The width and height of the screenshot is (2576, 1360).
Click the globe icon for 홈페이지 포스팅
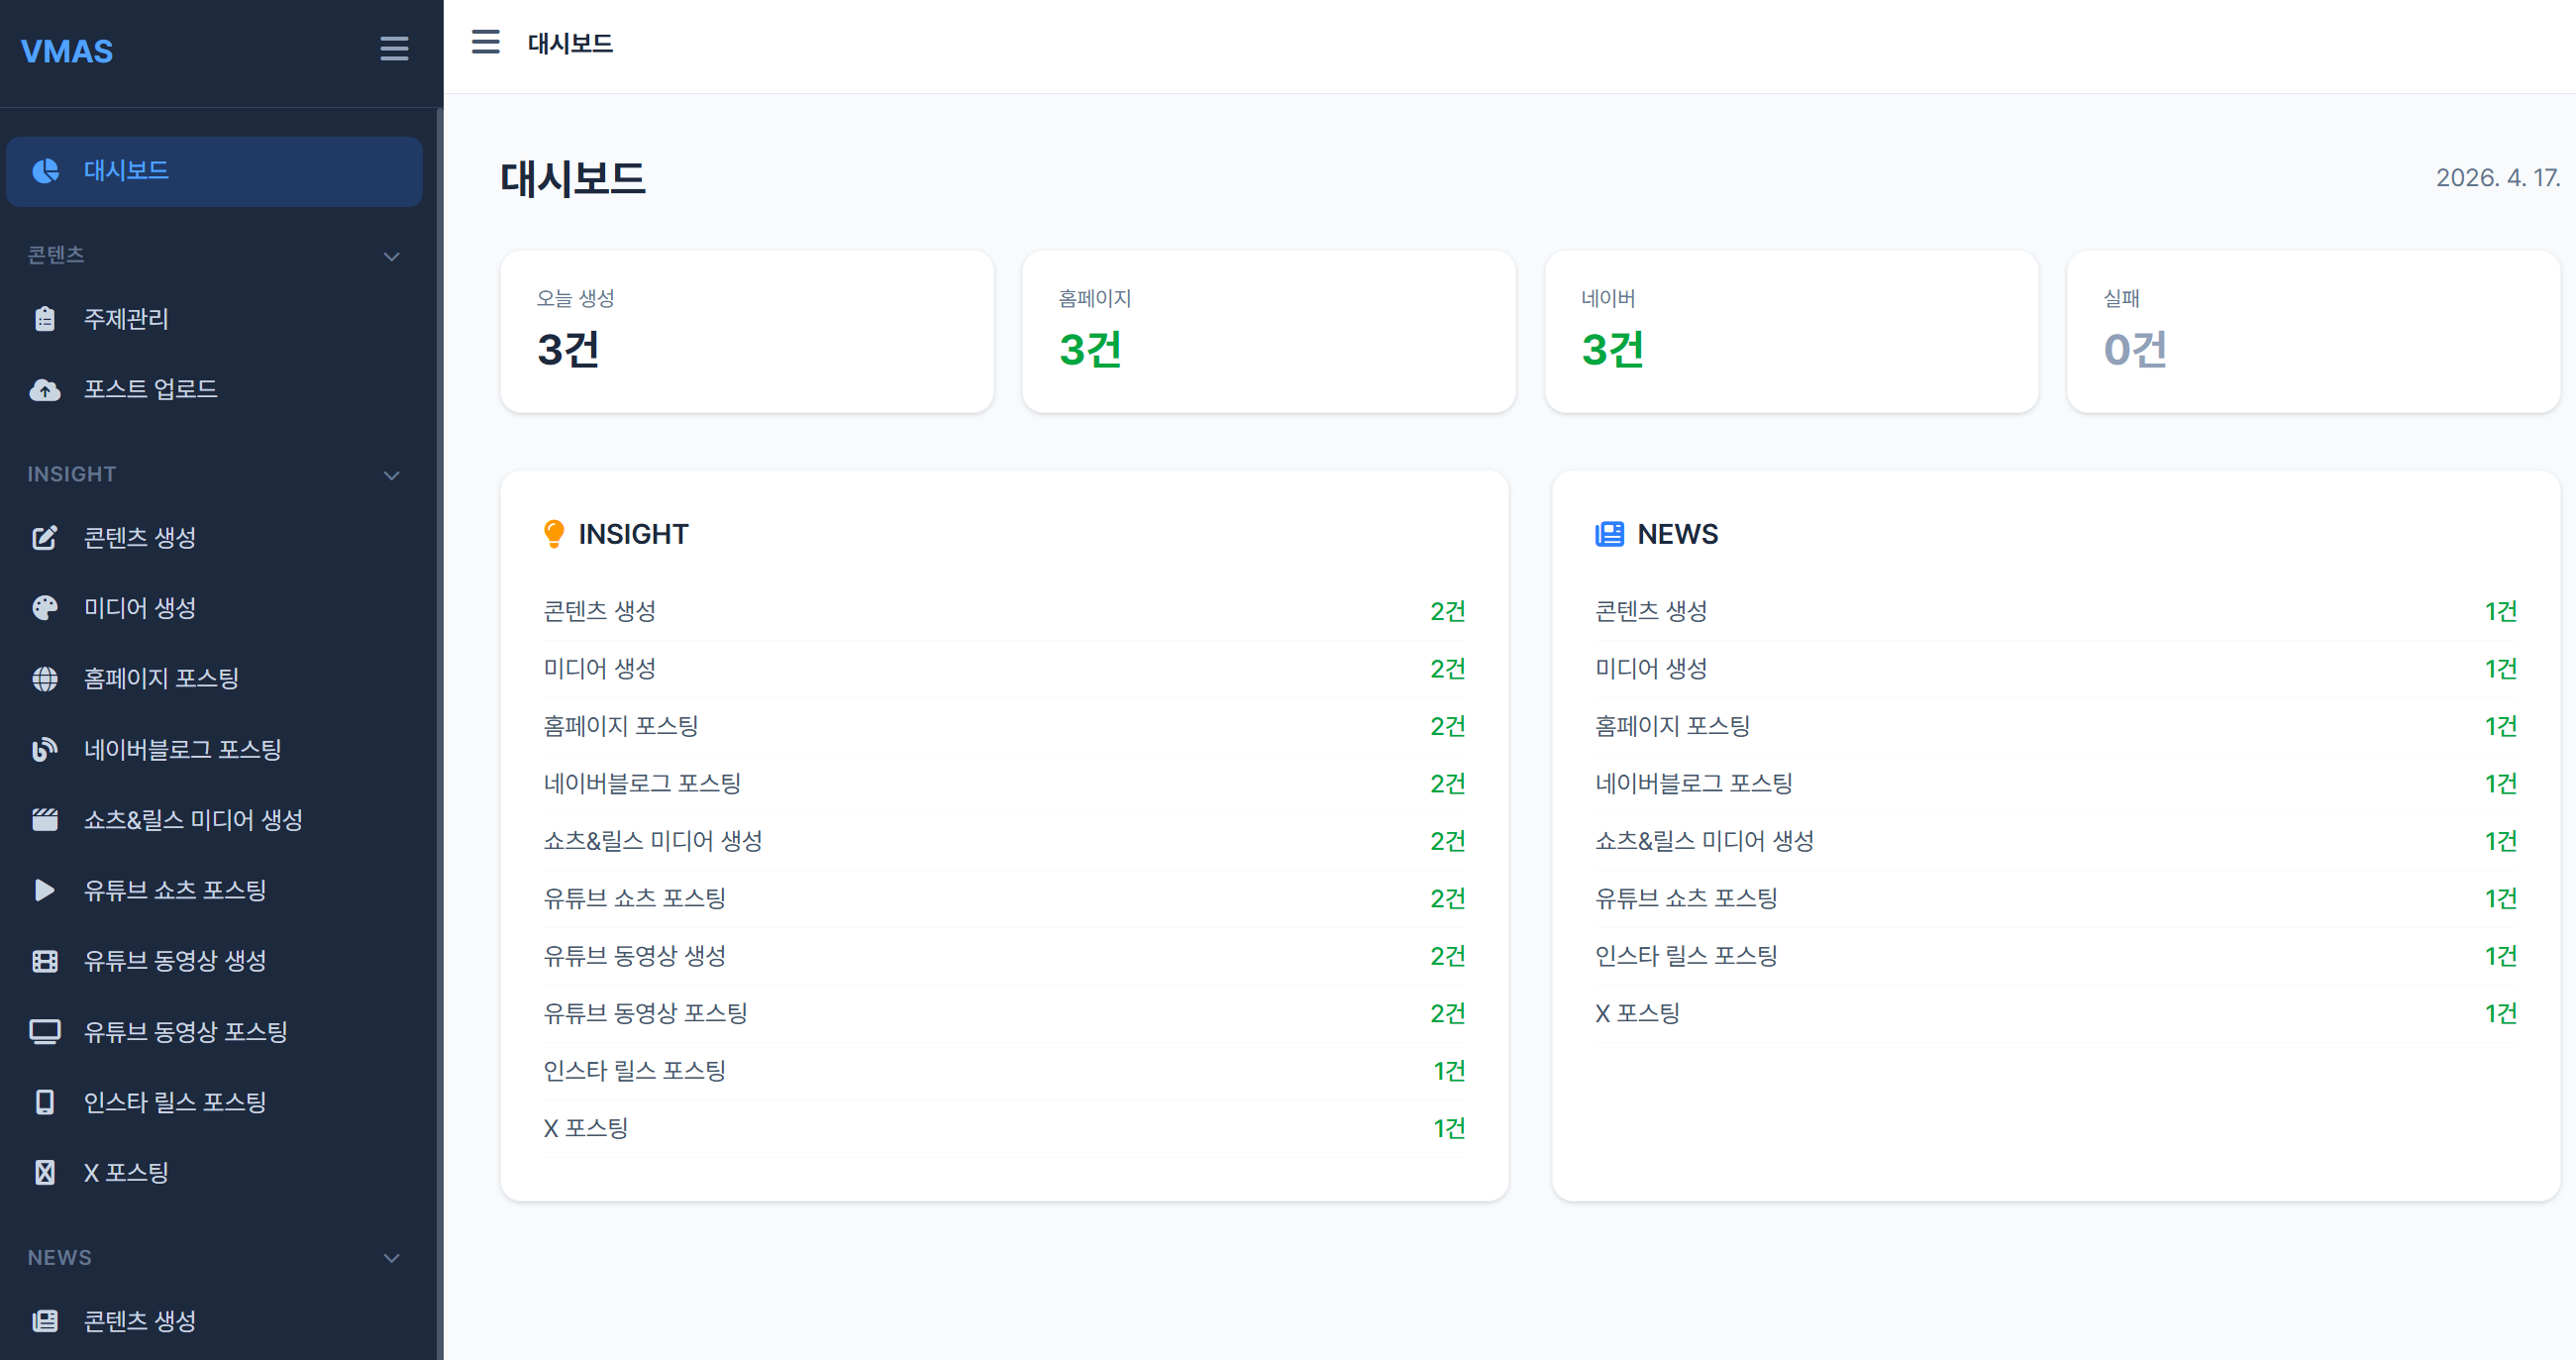[45, 679]
